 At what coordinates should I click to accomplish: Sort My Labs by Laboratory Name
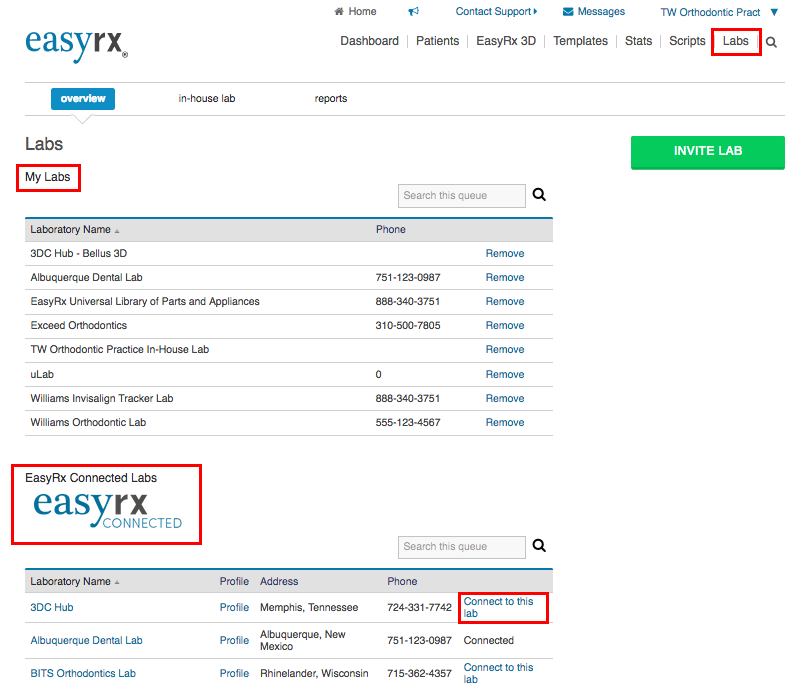point(75,229)
